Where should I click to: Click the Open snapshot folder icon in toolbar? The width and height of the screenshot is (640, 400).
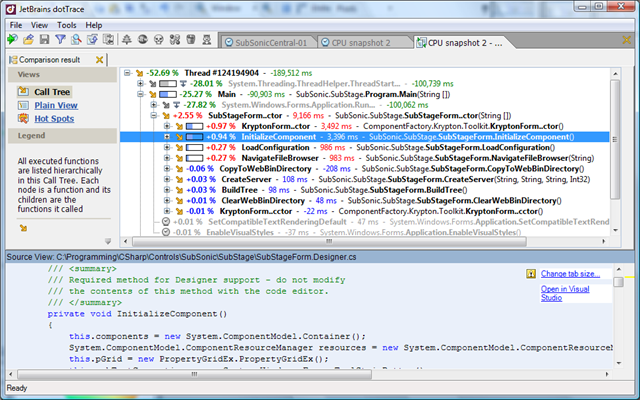28,40
